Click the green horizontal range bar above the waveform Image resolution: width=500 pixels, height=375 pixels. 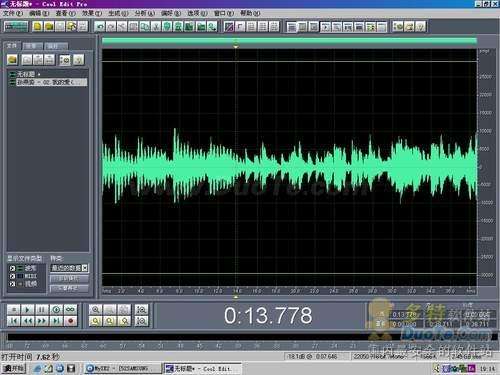pyautogui.click(x=289, y=41)
